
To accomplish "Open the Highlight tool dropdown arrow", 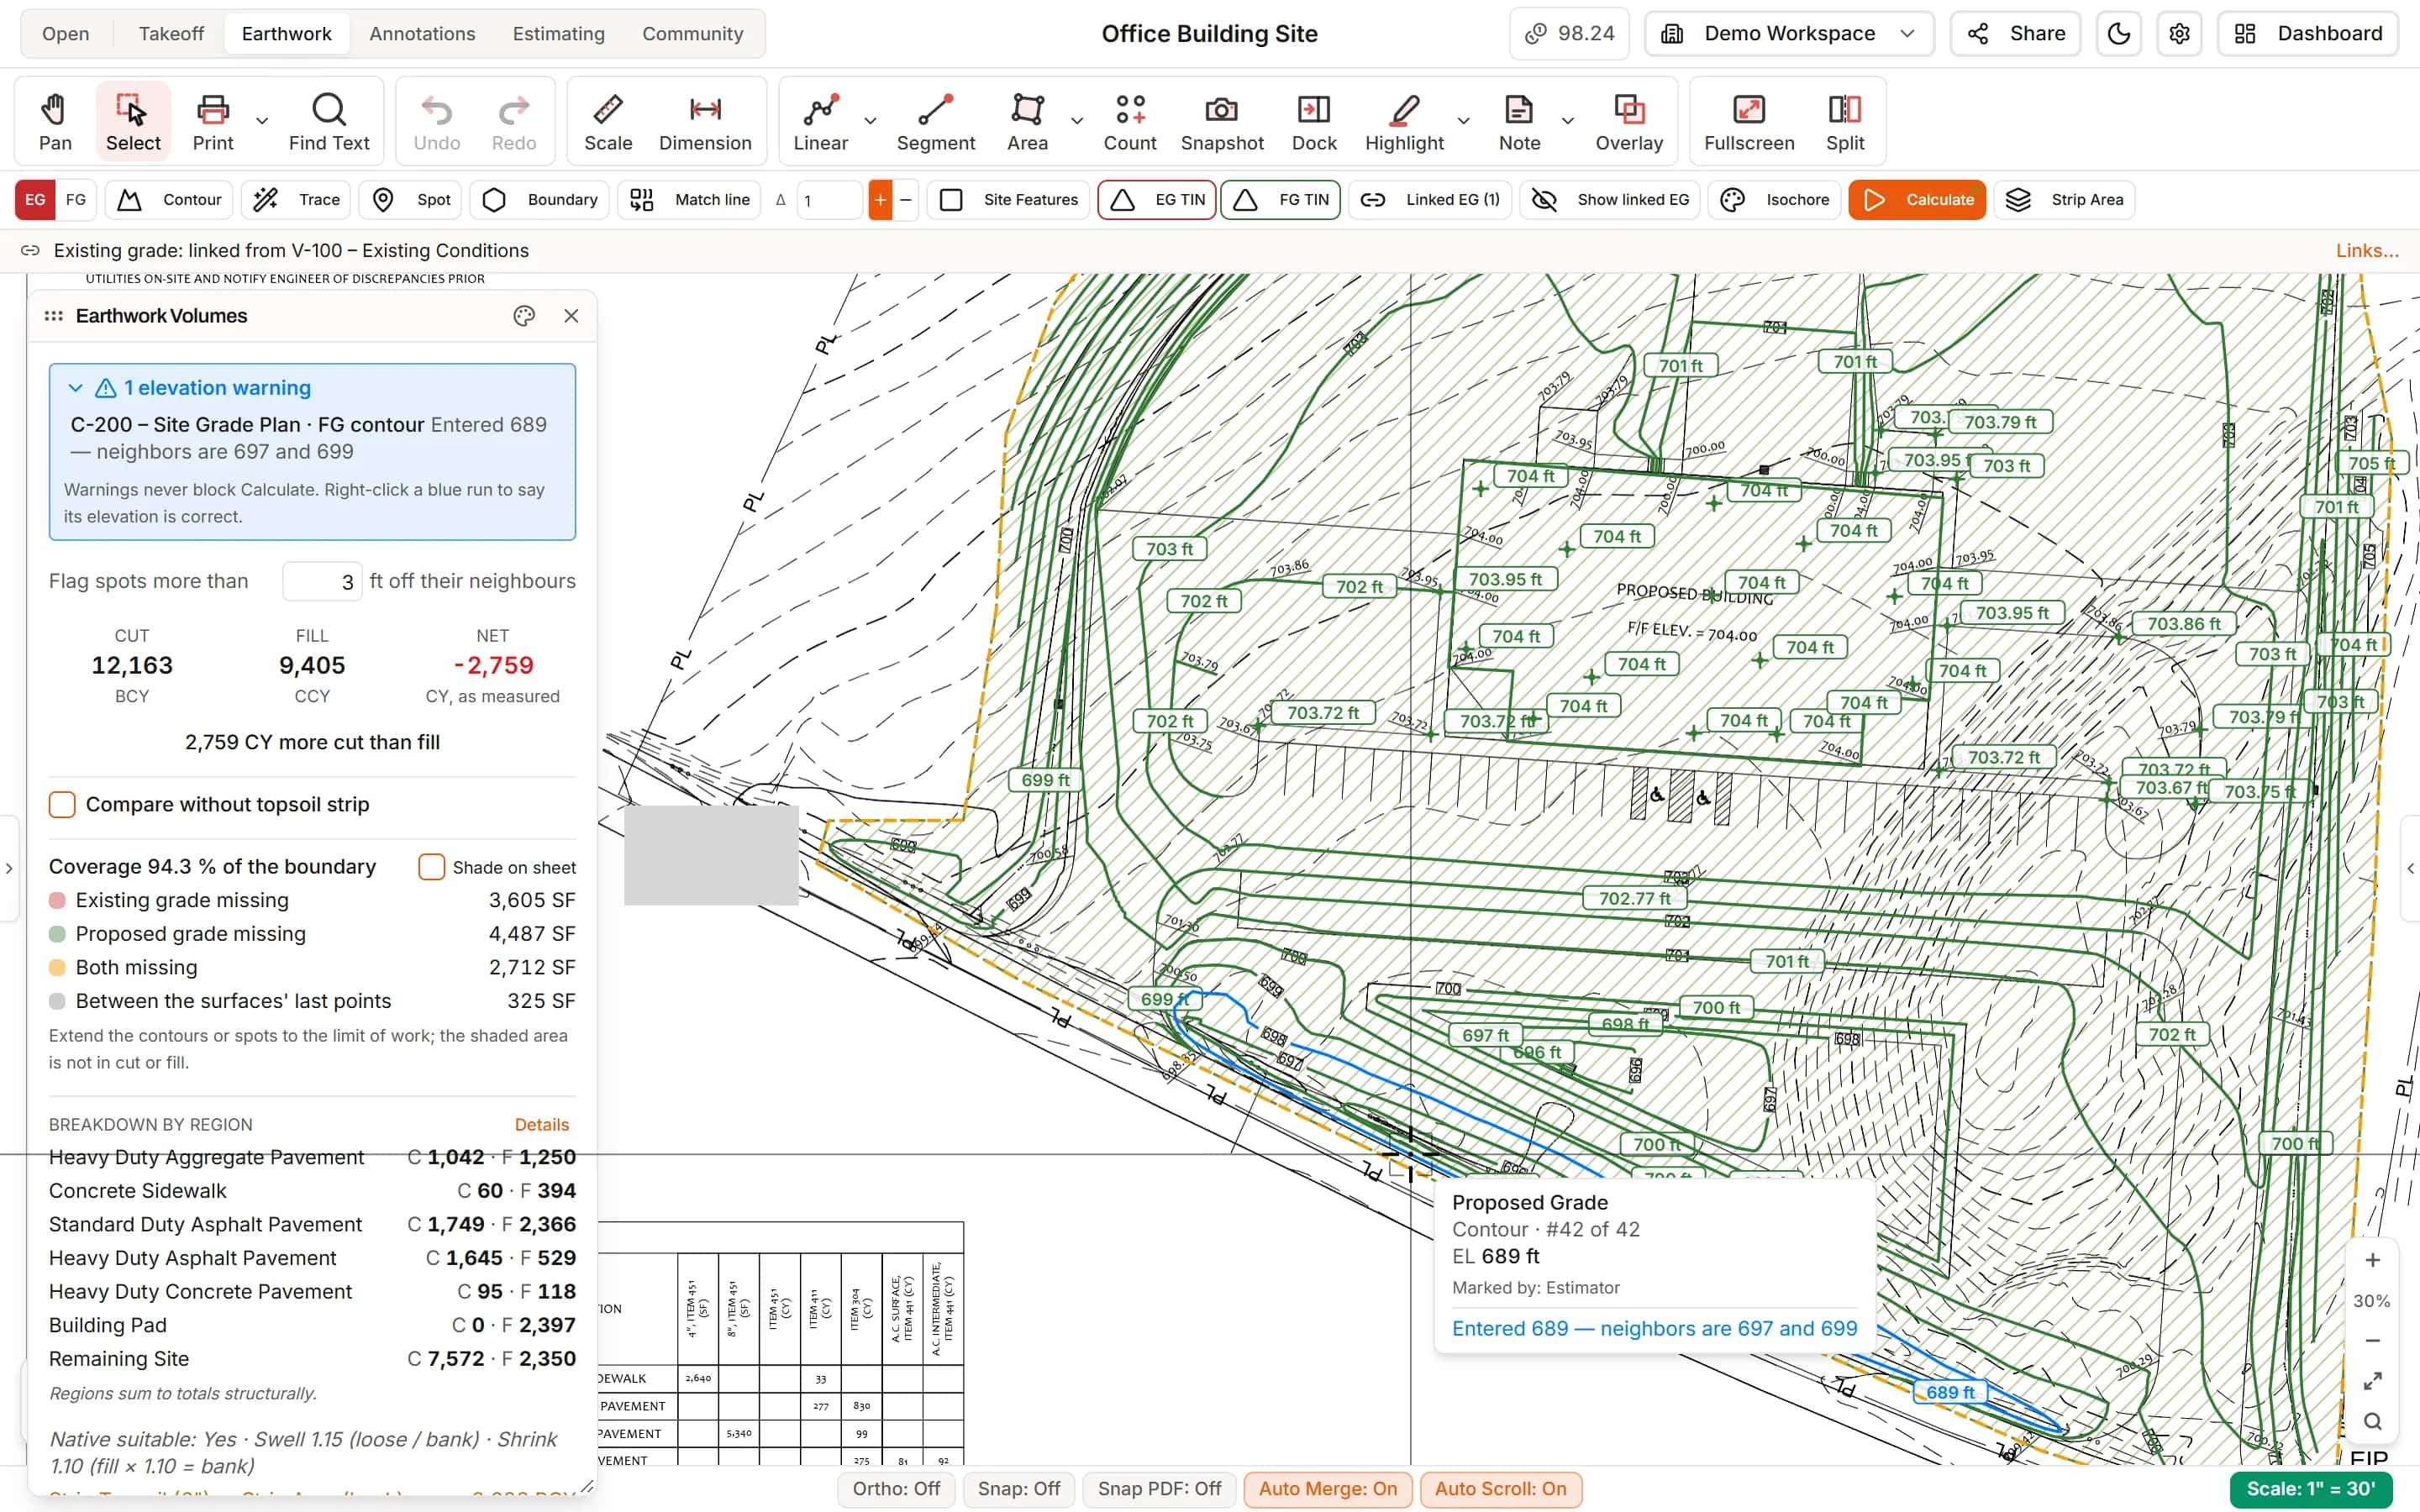I will 1463,121.
